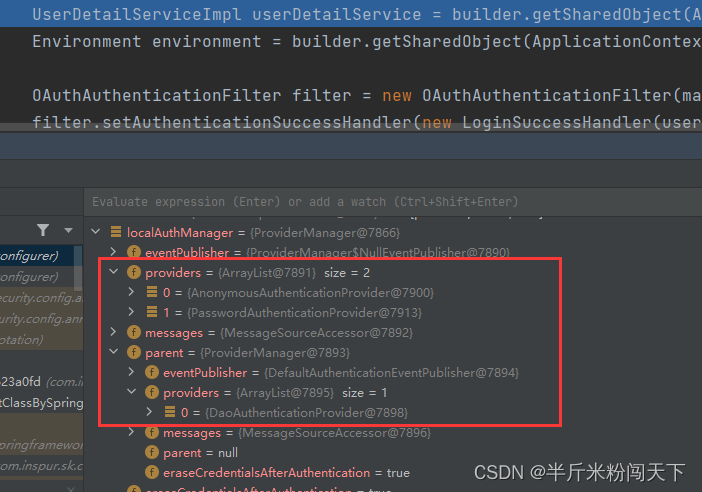Image resolution: width=702 pixels, height=492 pixels.
Task: Select the 'ecurity.config.a' stack frame
Action: [41, 298]
